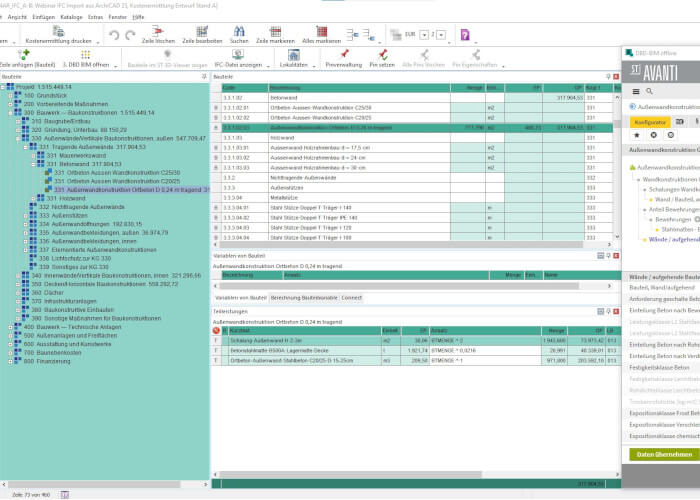Click the Daten übernehmen button
700x500 pixels.
pos(664,454)
